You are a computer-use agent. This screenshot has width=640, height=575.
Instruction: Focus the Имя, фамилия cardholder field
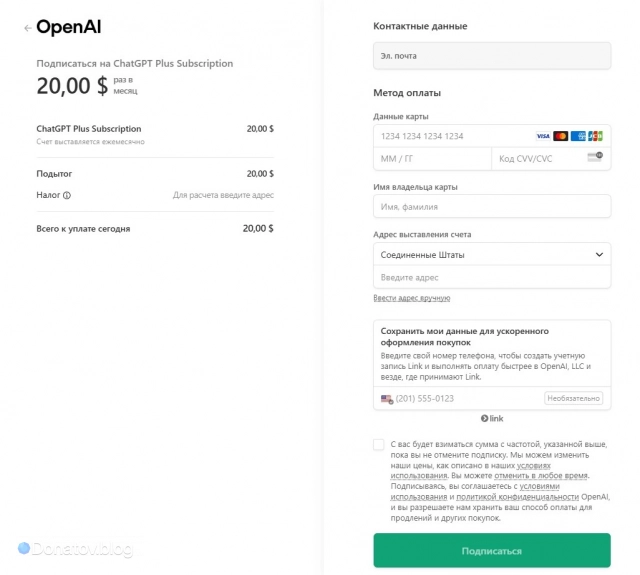(492, 206)
